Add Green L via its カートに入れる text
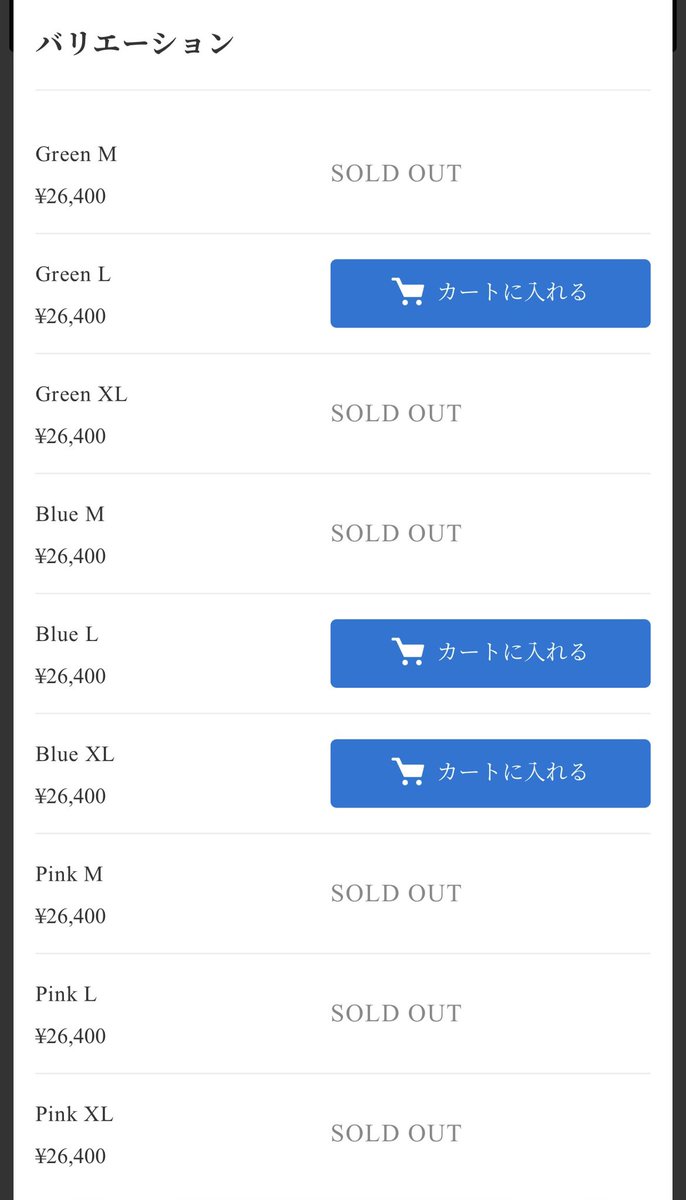The image size is (686, 1200). click(x=513, y=292)
